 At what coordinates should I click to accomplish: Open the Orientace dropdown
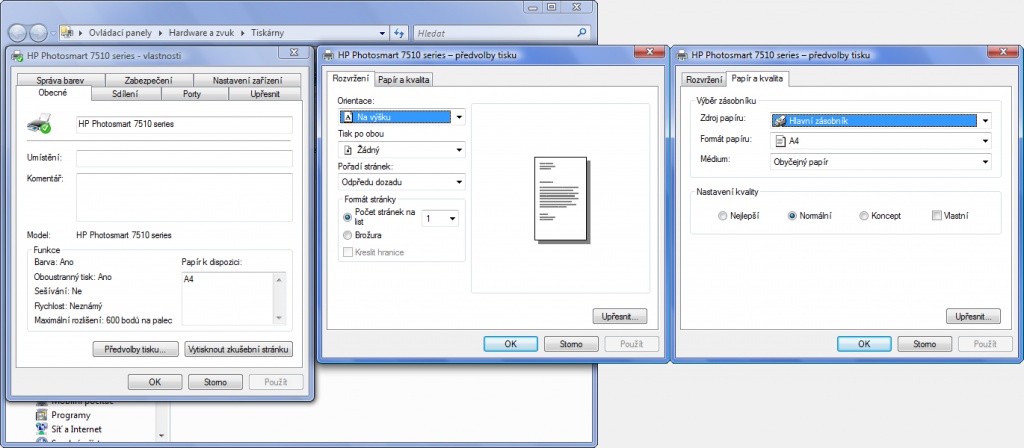tap(459, 118)
